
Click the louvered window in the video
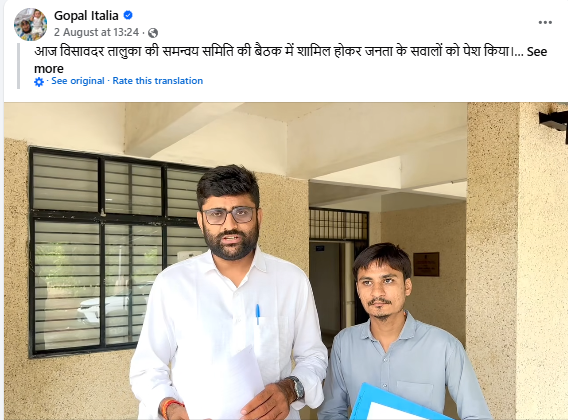116,251
